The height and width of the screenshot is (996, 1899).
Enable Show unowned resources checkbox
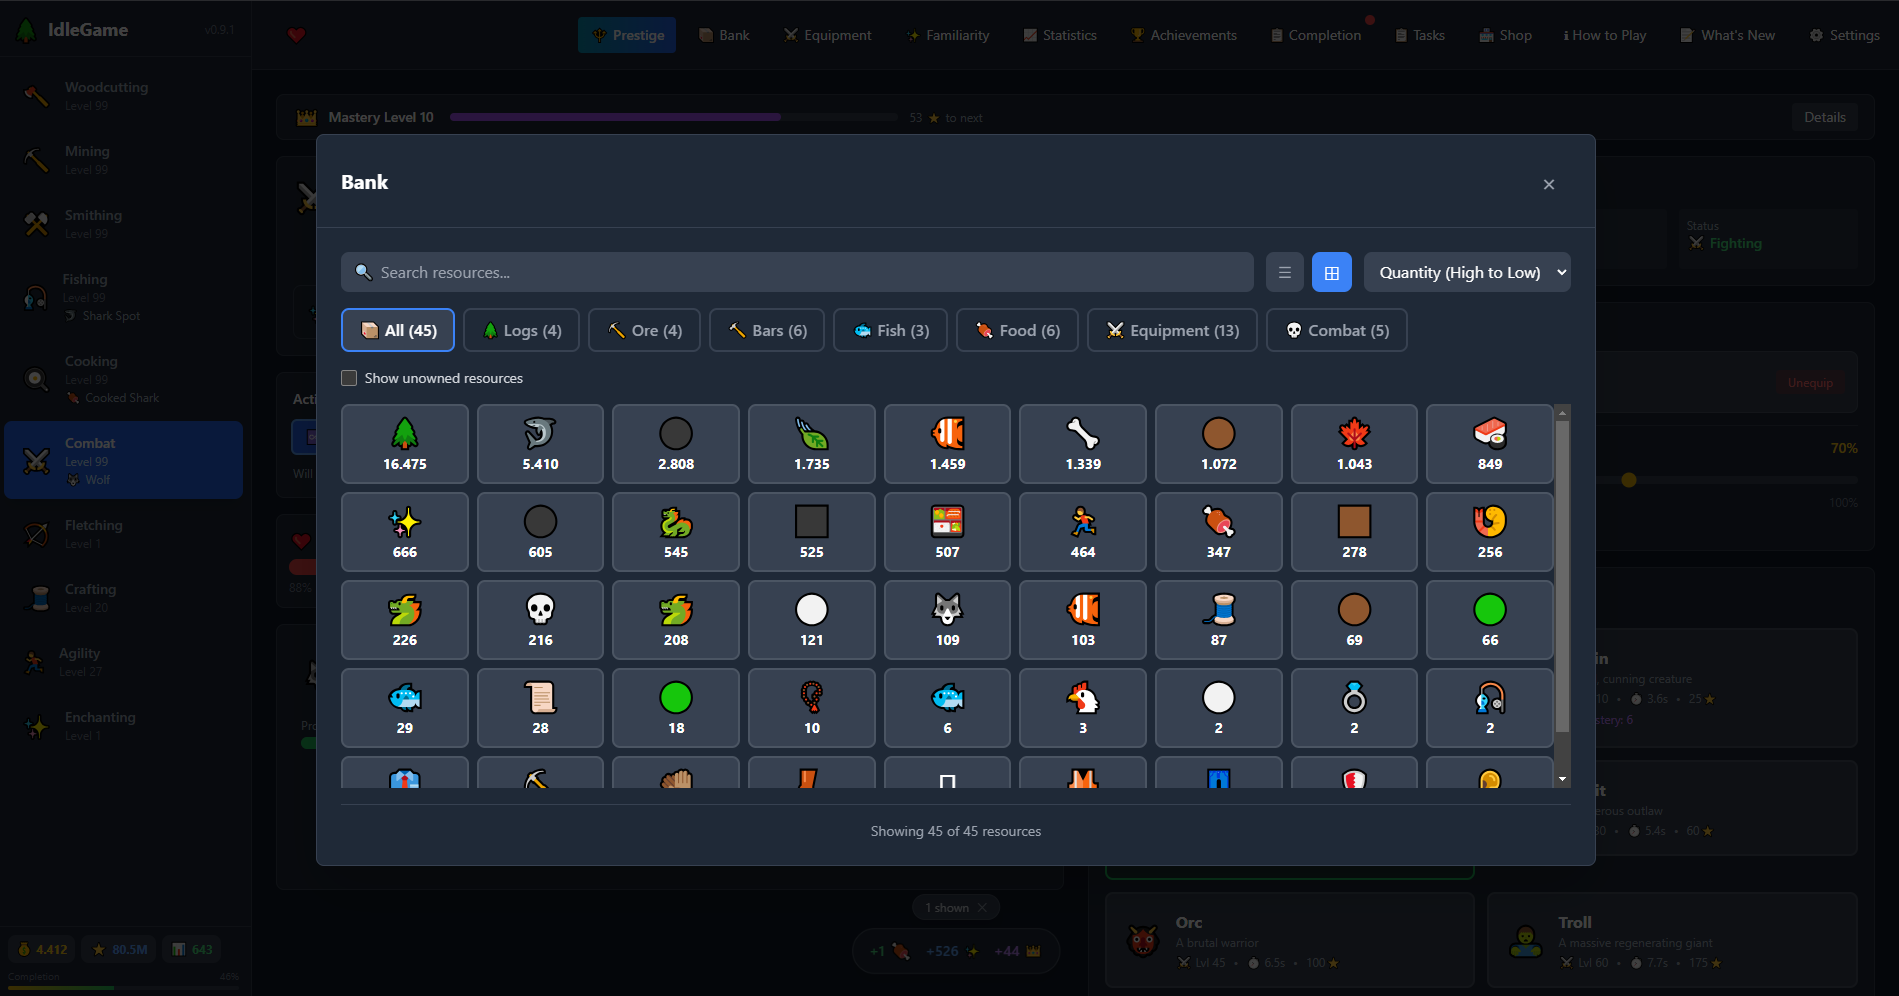[x=349, y=378]
